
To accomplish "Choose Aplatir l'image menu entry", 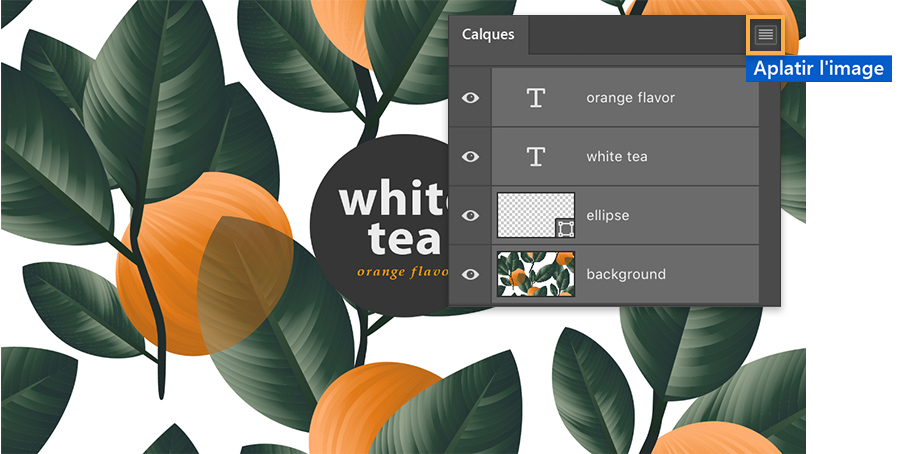I will [x=818, y=69].
